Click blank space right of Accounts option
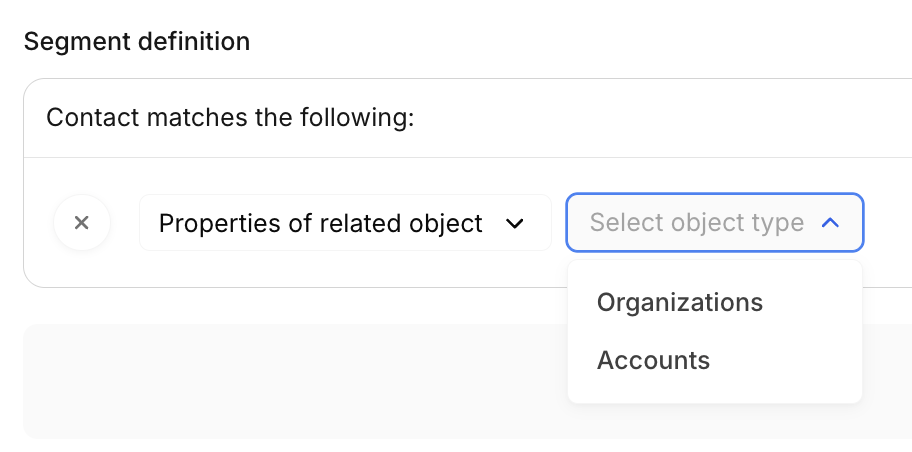The height and width of the screenshot is (452, 912). click(x=790, y=360)
